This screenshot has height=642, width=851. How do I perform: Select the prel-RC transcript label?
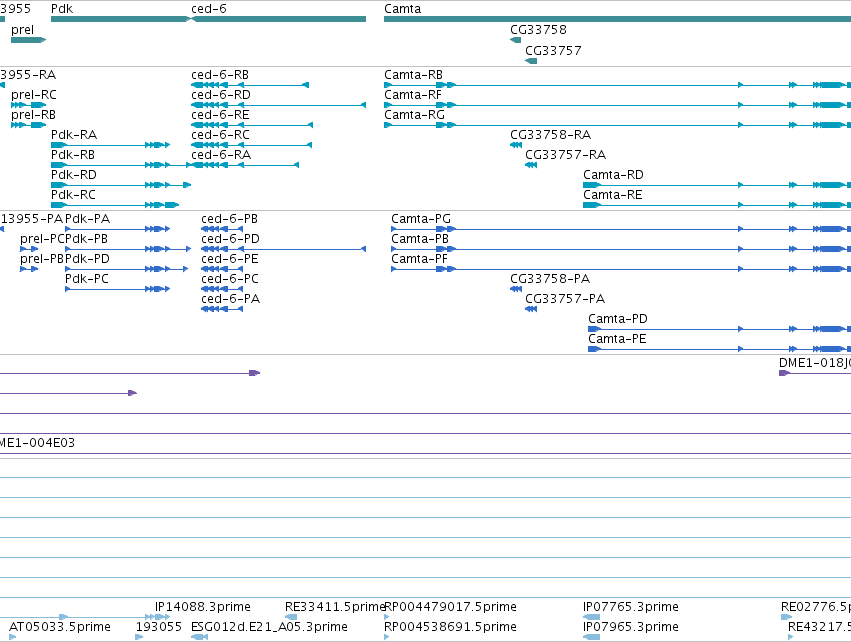[34, 95]
